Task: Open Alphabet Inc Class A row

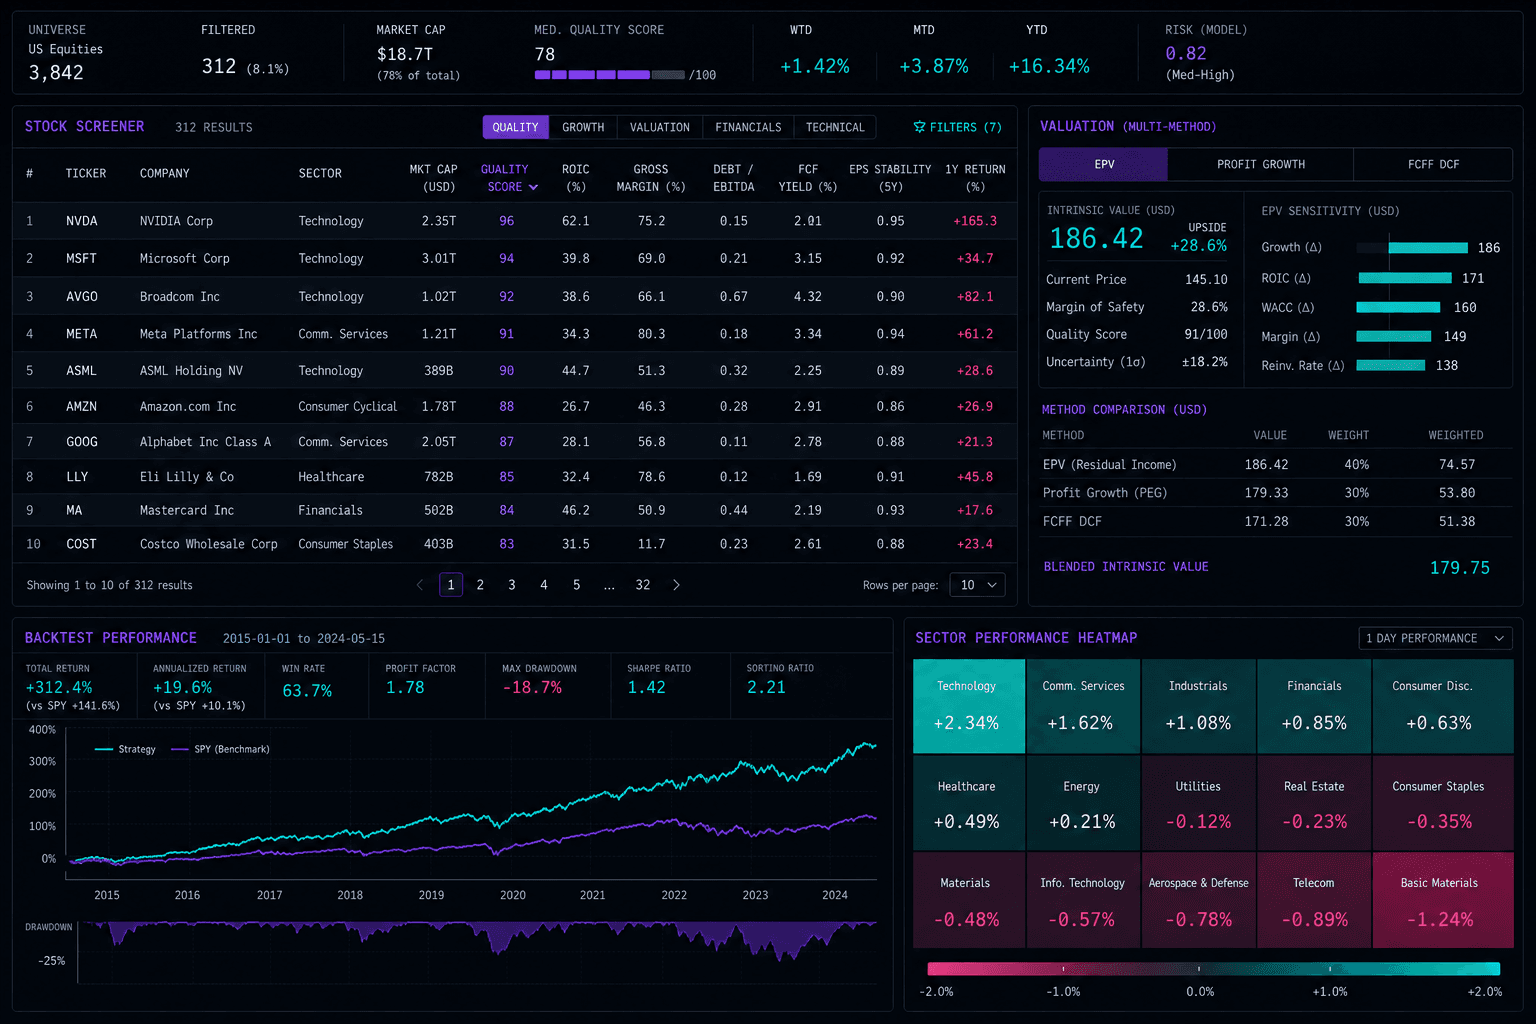Action: [515, 442]
